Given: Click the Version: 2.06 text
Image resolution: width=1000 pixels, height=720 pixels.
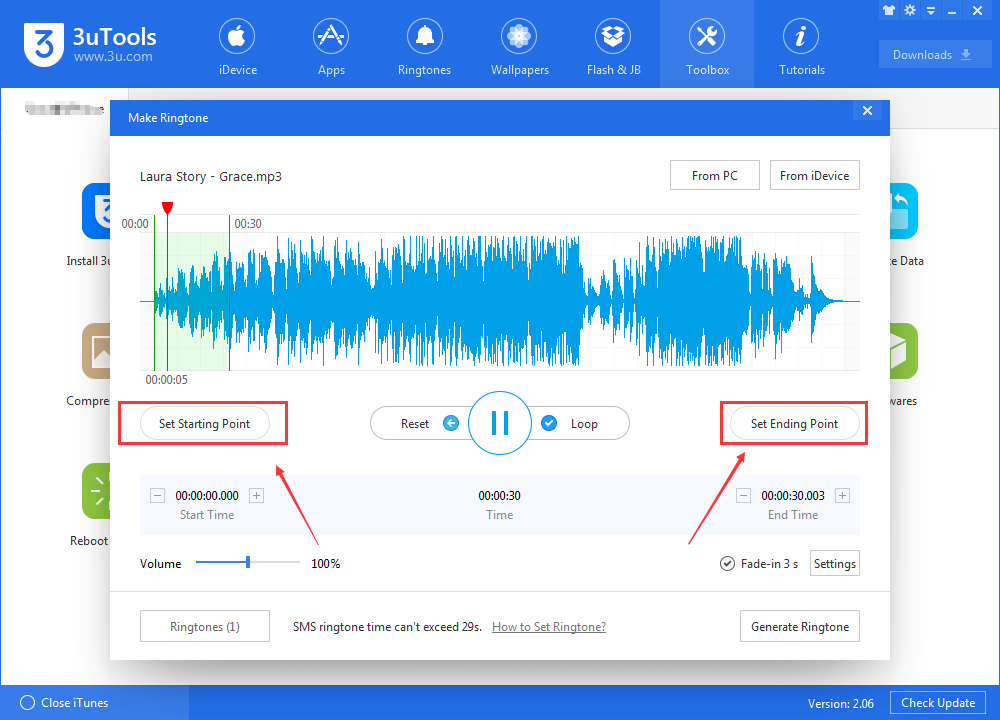Looking at the screenshot, I should pyautogui.click(x=841, y=703).
